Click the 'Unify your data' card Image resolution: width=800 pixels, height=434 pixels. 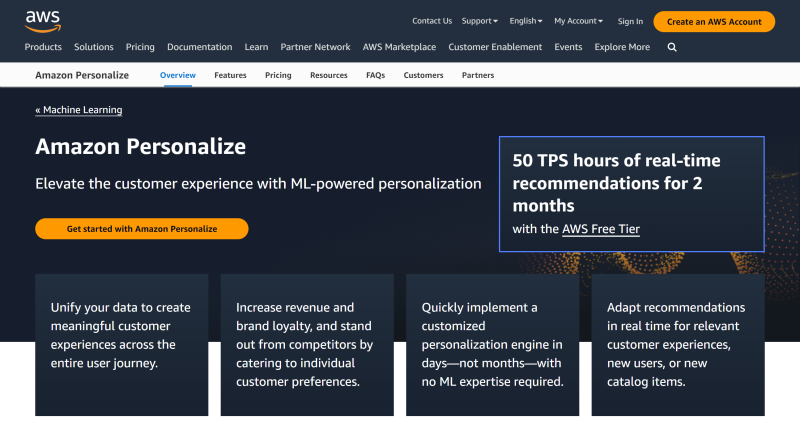pos(121,345)
